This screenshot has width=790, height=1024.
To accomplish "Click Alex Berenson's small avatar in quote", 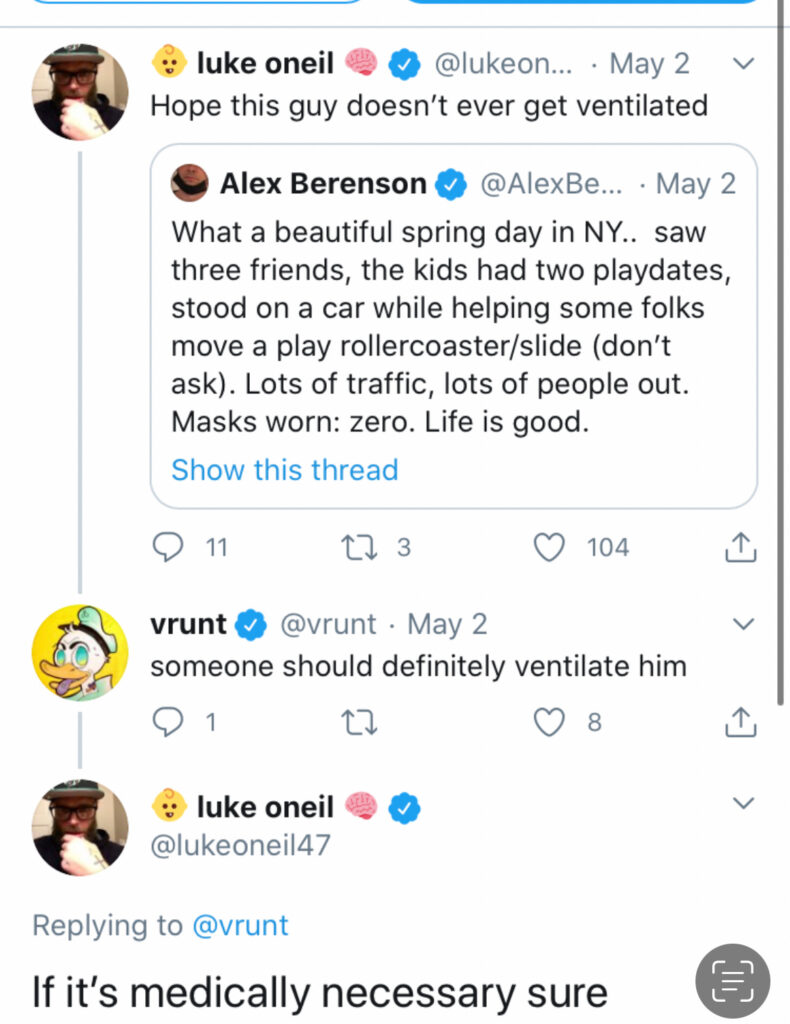I will (x=189, y=184).
